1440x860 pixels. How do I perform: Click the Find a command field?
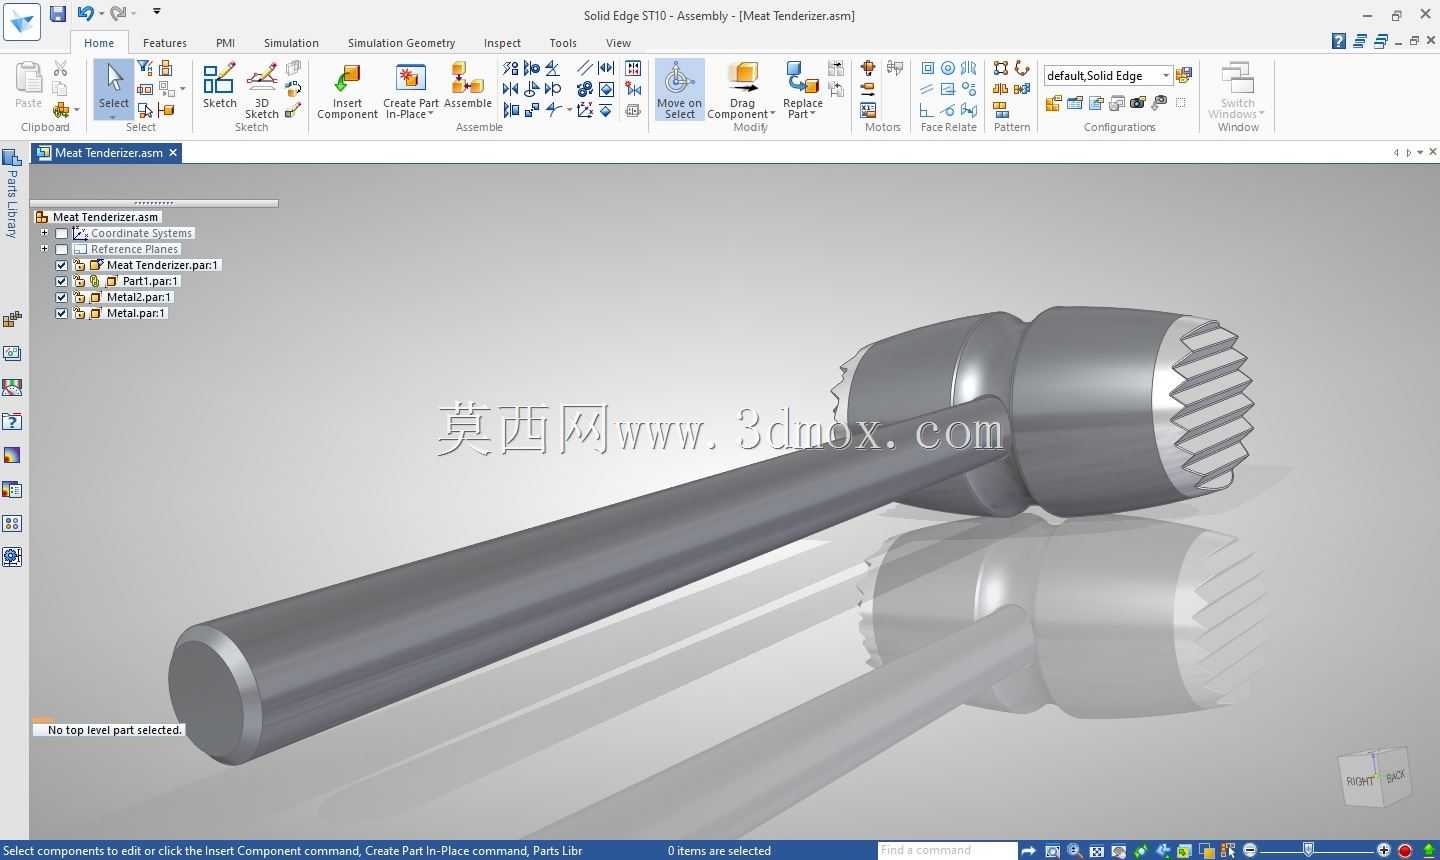pyautogui.click(x=946, y=851)
